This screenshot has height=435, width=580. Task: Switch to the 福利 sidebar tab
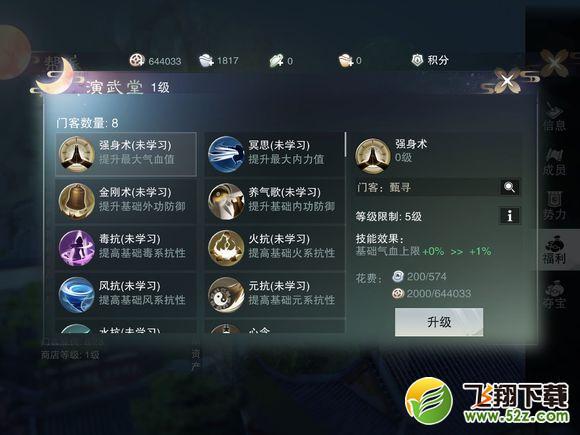554,250
